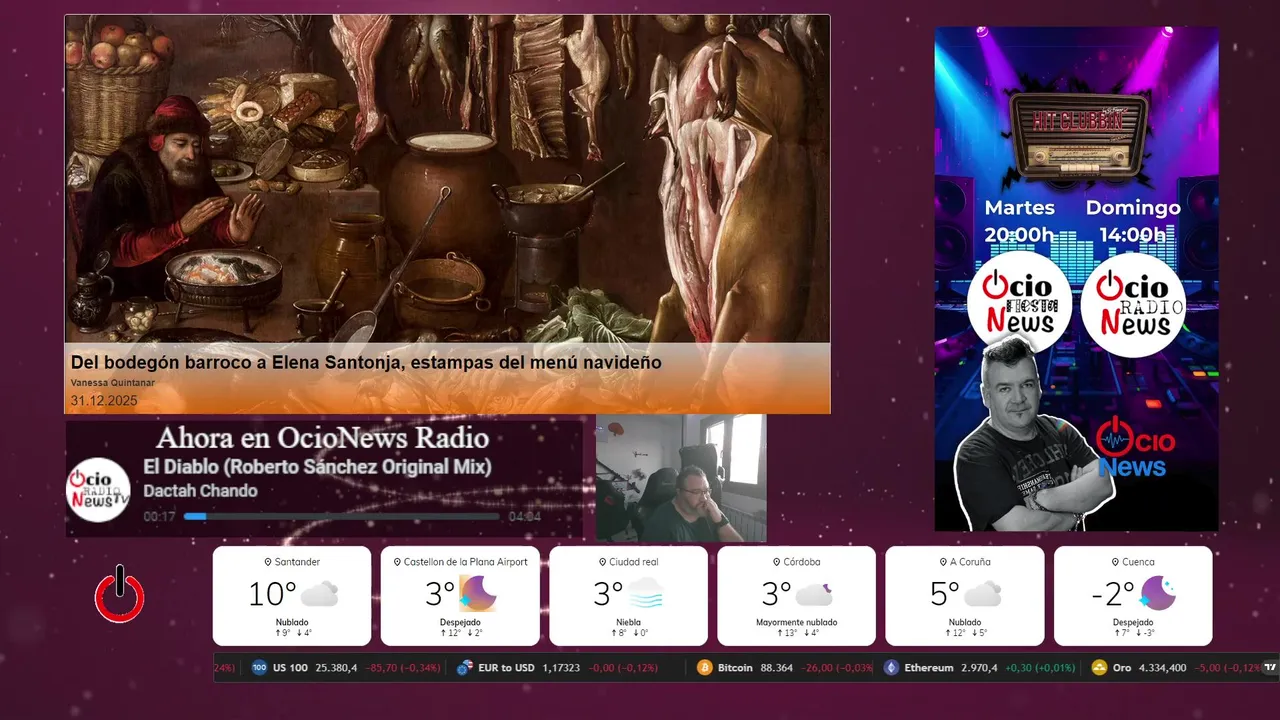Click the song progress bar

341,517
